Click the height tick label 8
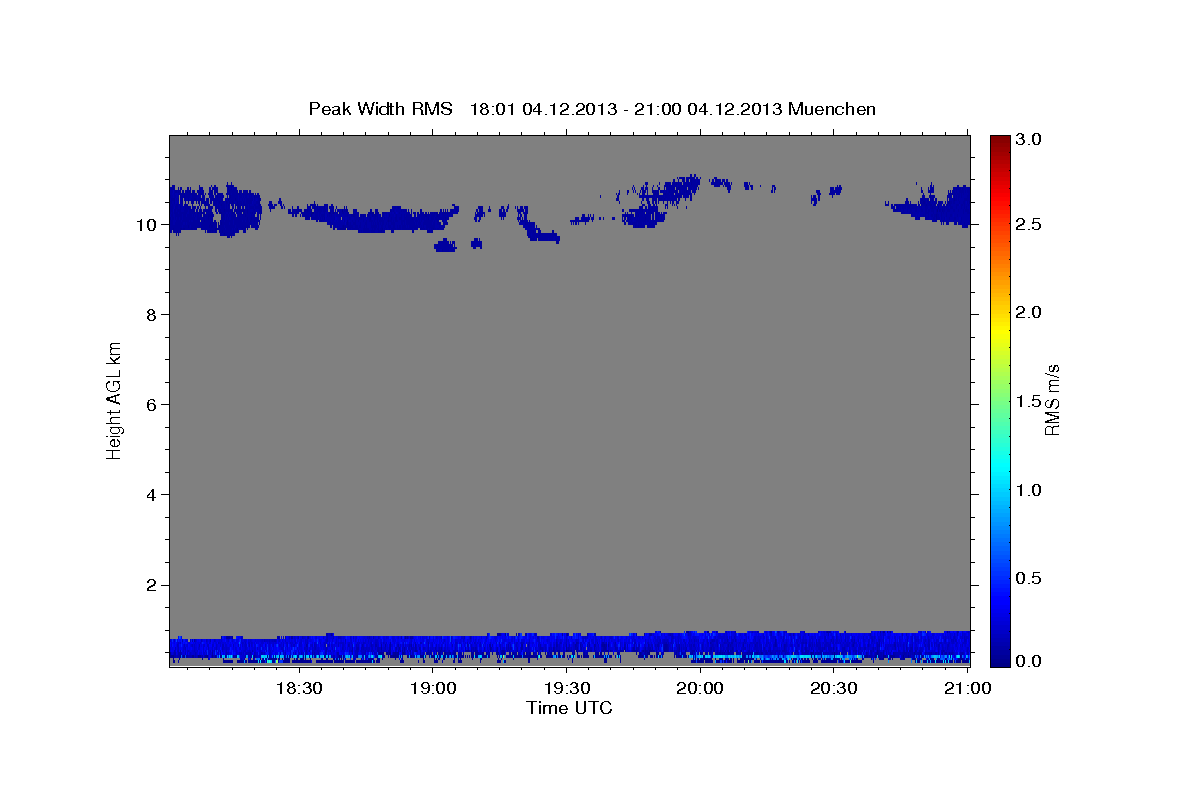 click(150, 315)
